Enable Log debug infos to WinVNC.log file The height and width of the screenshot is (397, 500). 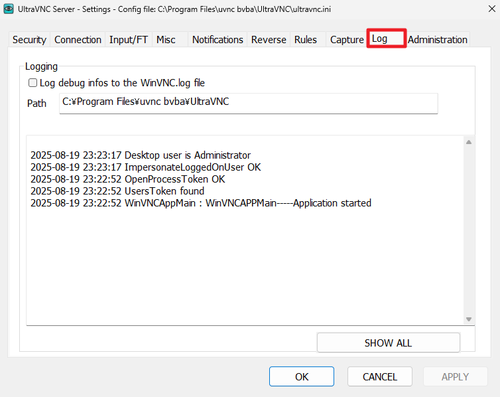(x=32, y=83)
